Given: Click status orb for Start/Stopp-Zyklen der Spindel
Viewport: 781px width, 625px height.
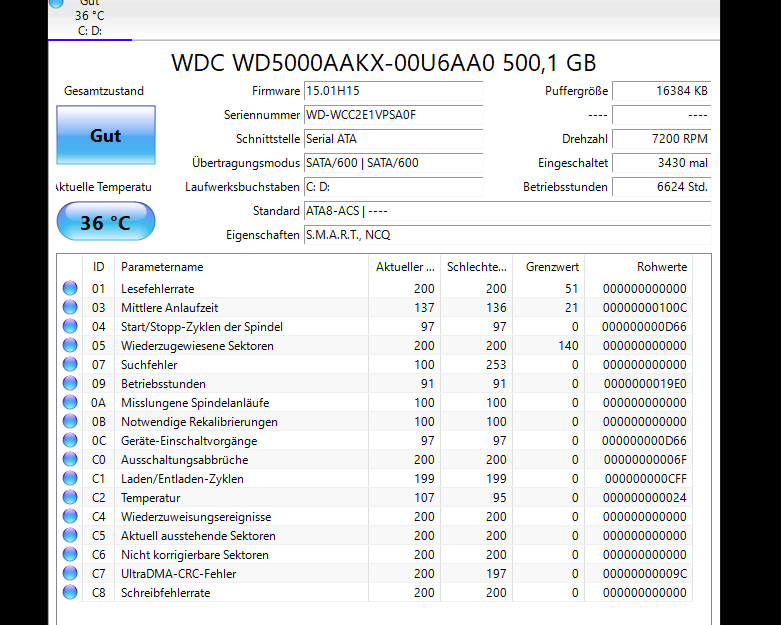Looking at the screenshot, I should (x=70, y=326).
